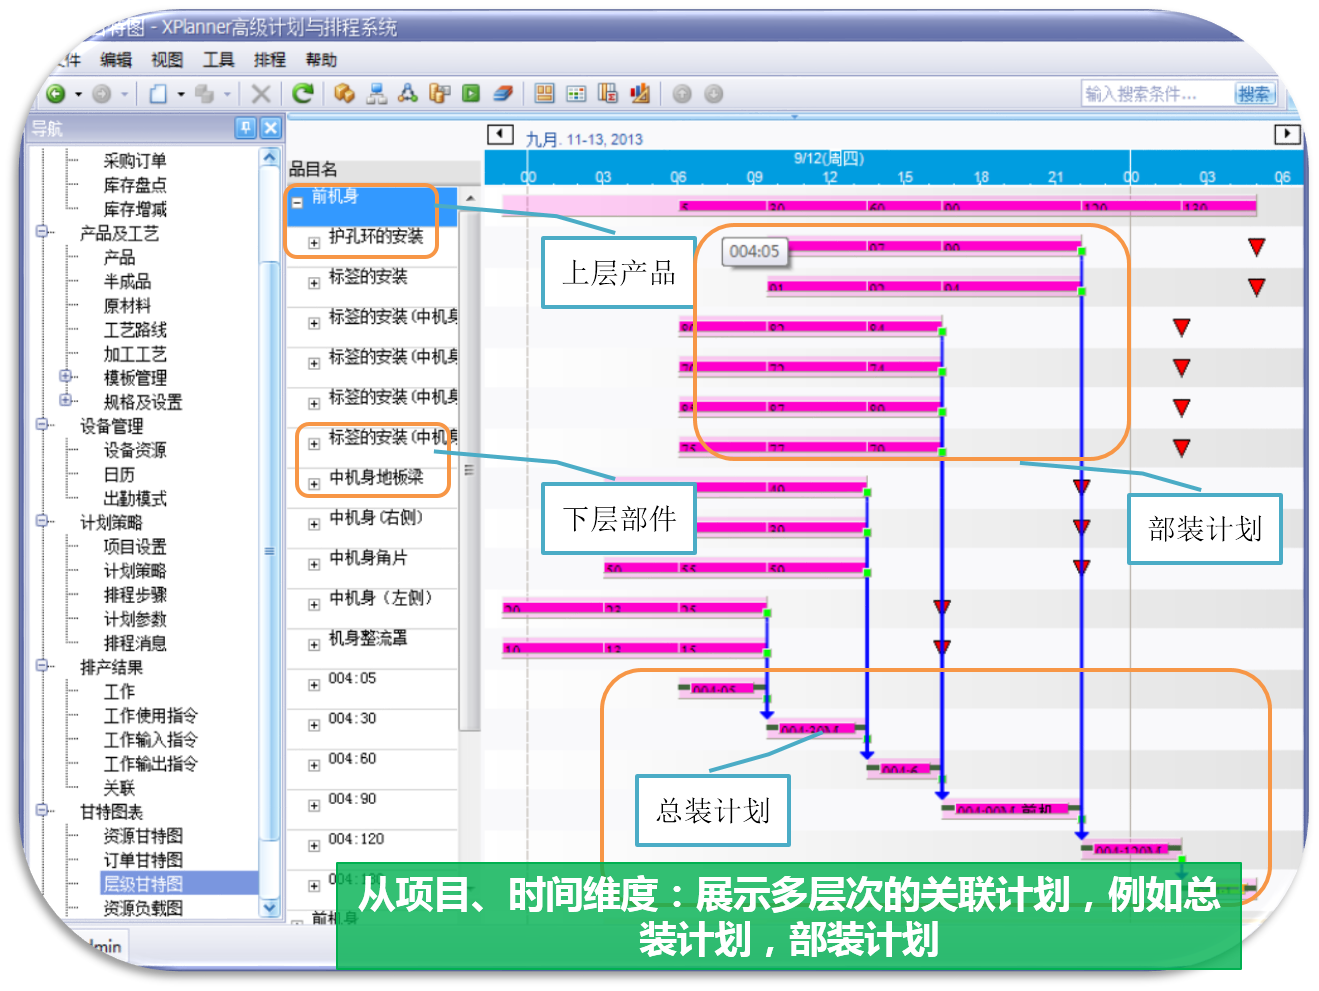Open the Back button history dropdown

click(78, 95)
